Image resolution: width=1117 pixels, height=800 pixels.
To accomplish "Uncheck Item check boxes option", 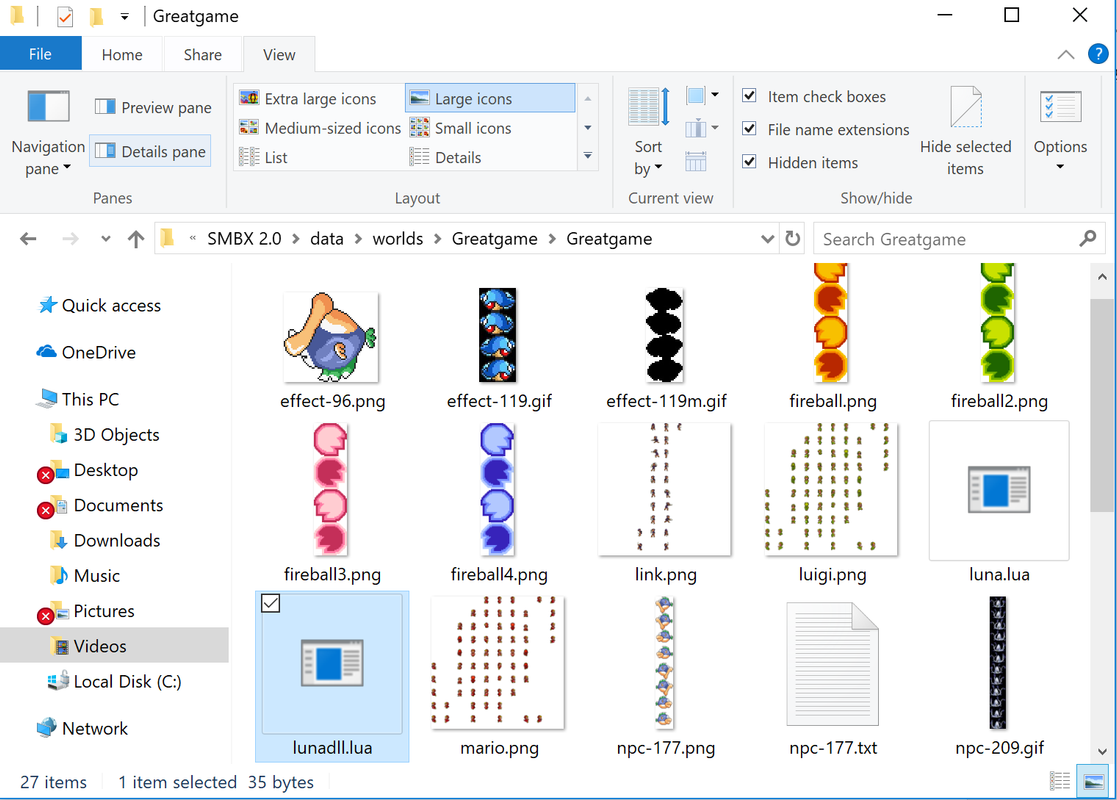I will (x=749, y=95).
